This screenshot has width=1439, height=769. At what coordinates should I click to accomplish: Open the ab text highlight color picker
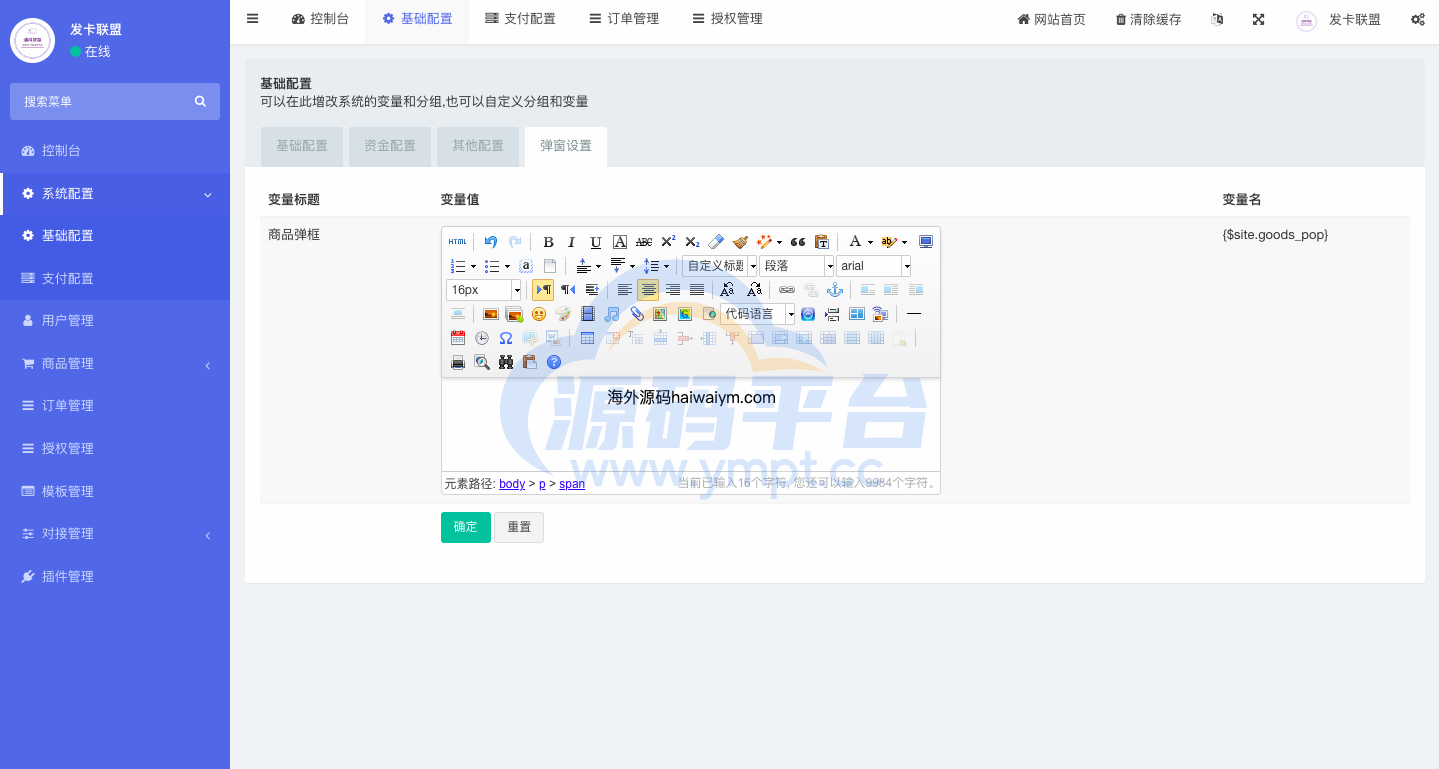click(x=889, y=242)
